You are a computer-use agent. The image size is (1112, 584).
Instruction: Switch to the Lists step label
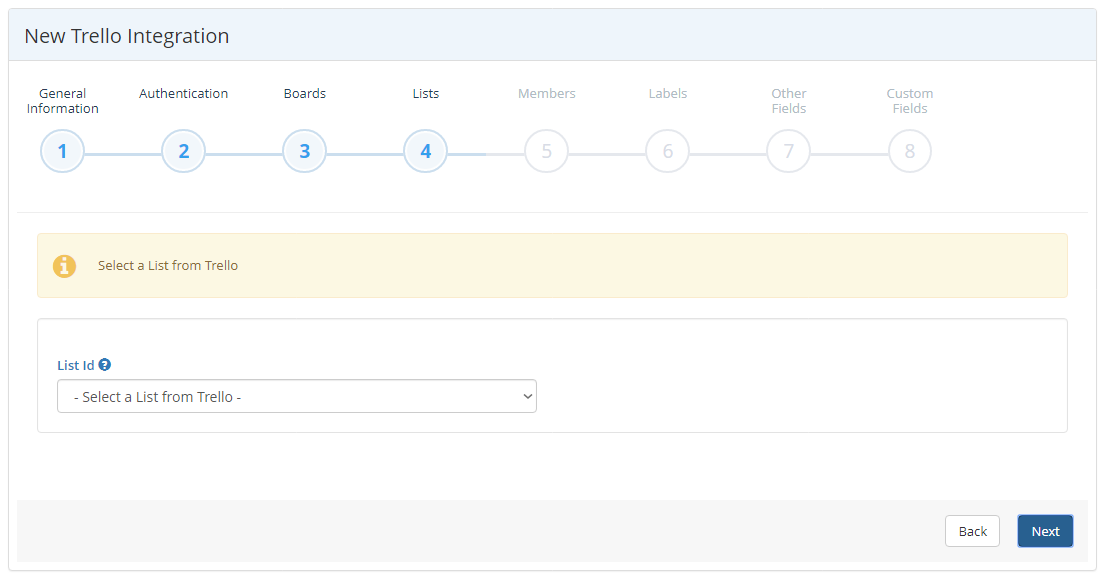tap(425, 93)
